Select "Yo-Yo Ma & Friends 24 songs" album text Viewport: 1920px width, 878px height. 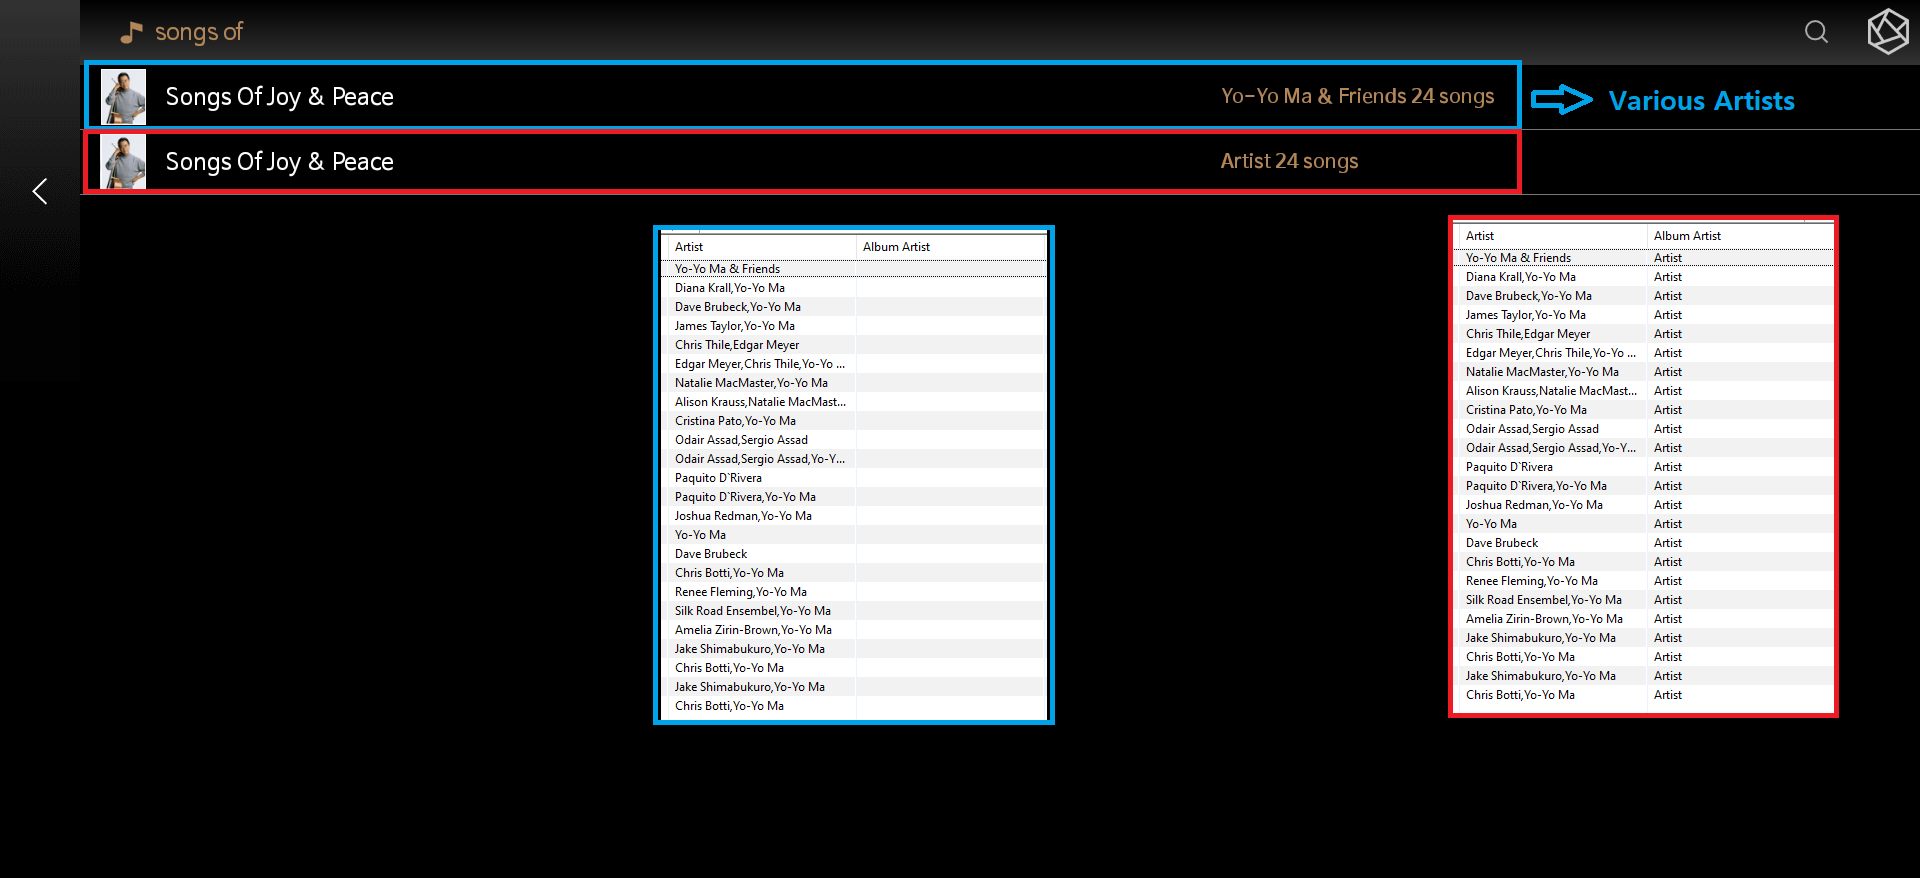coord(1357,96)
